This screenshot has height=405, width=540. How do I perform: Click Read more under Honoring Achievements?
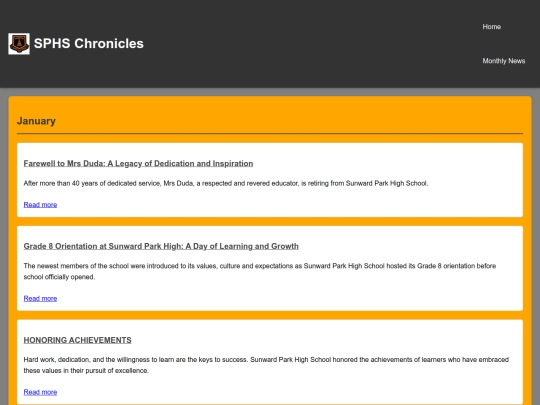[40, 392]
